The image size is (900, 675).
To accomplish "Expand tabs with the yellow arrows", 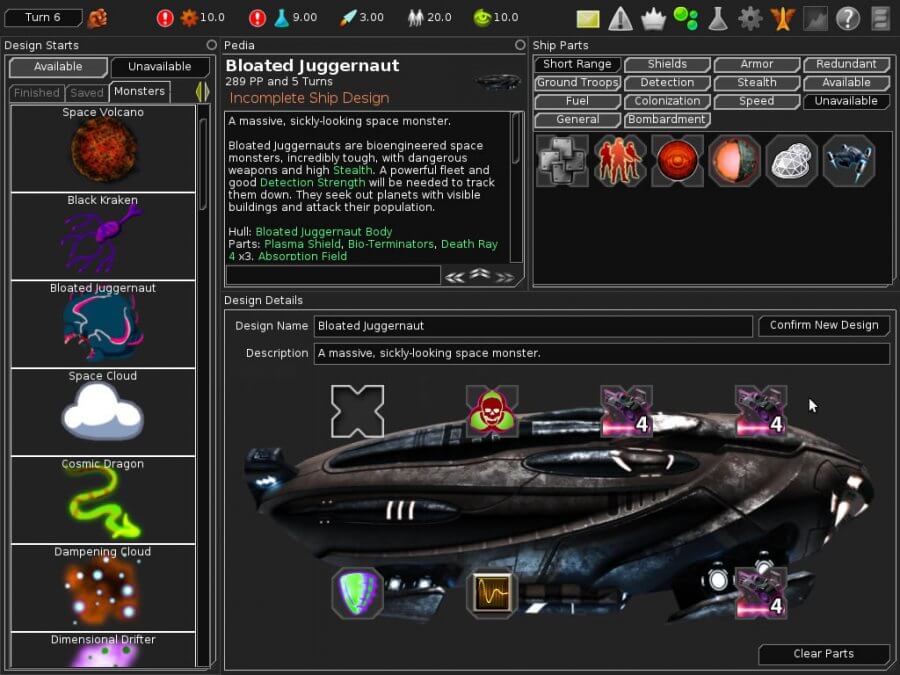I will 203,92.
